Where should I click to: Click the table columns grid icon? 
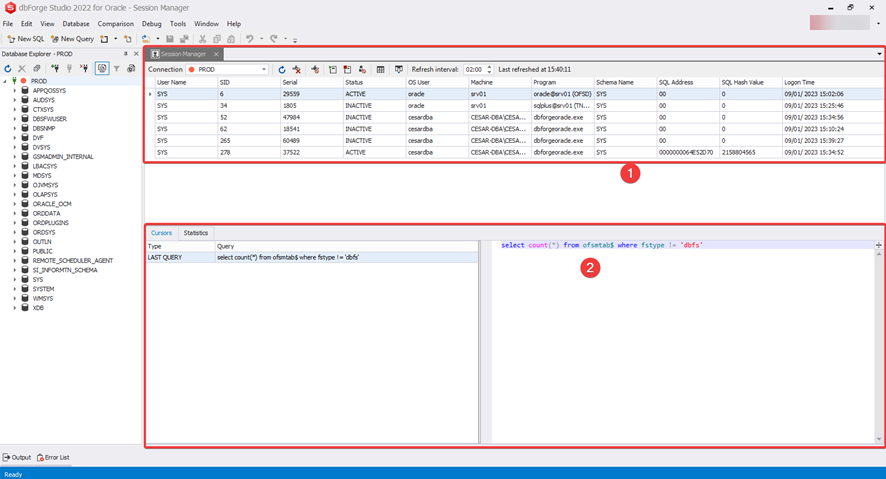click(380, 69)
